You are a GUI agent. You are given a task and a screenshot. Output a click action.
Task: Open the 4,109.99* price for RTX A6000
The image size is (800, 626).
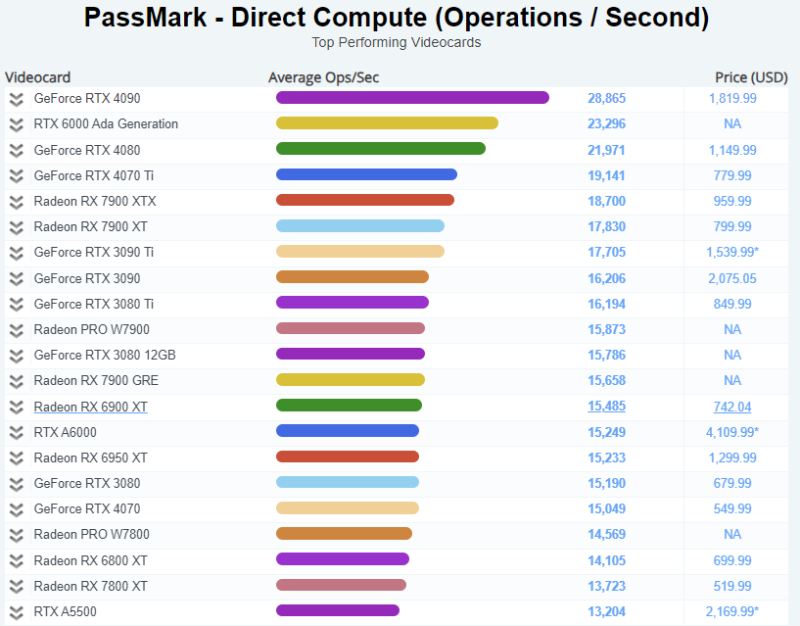coord(733,432)
